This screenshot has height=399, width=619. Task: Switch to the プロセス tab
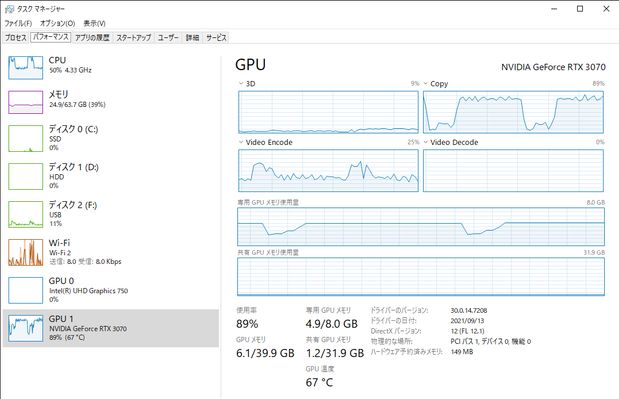[16, 37]
